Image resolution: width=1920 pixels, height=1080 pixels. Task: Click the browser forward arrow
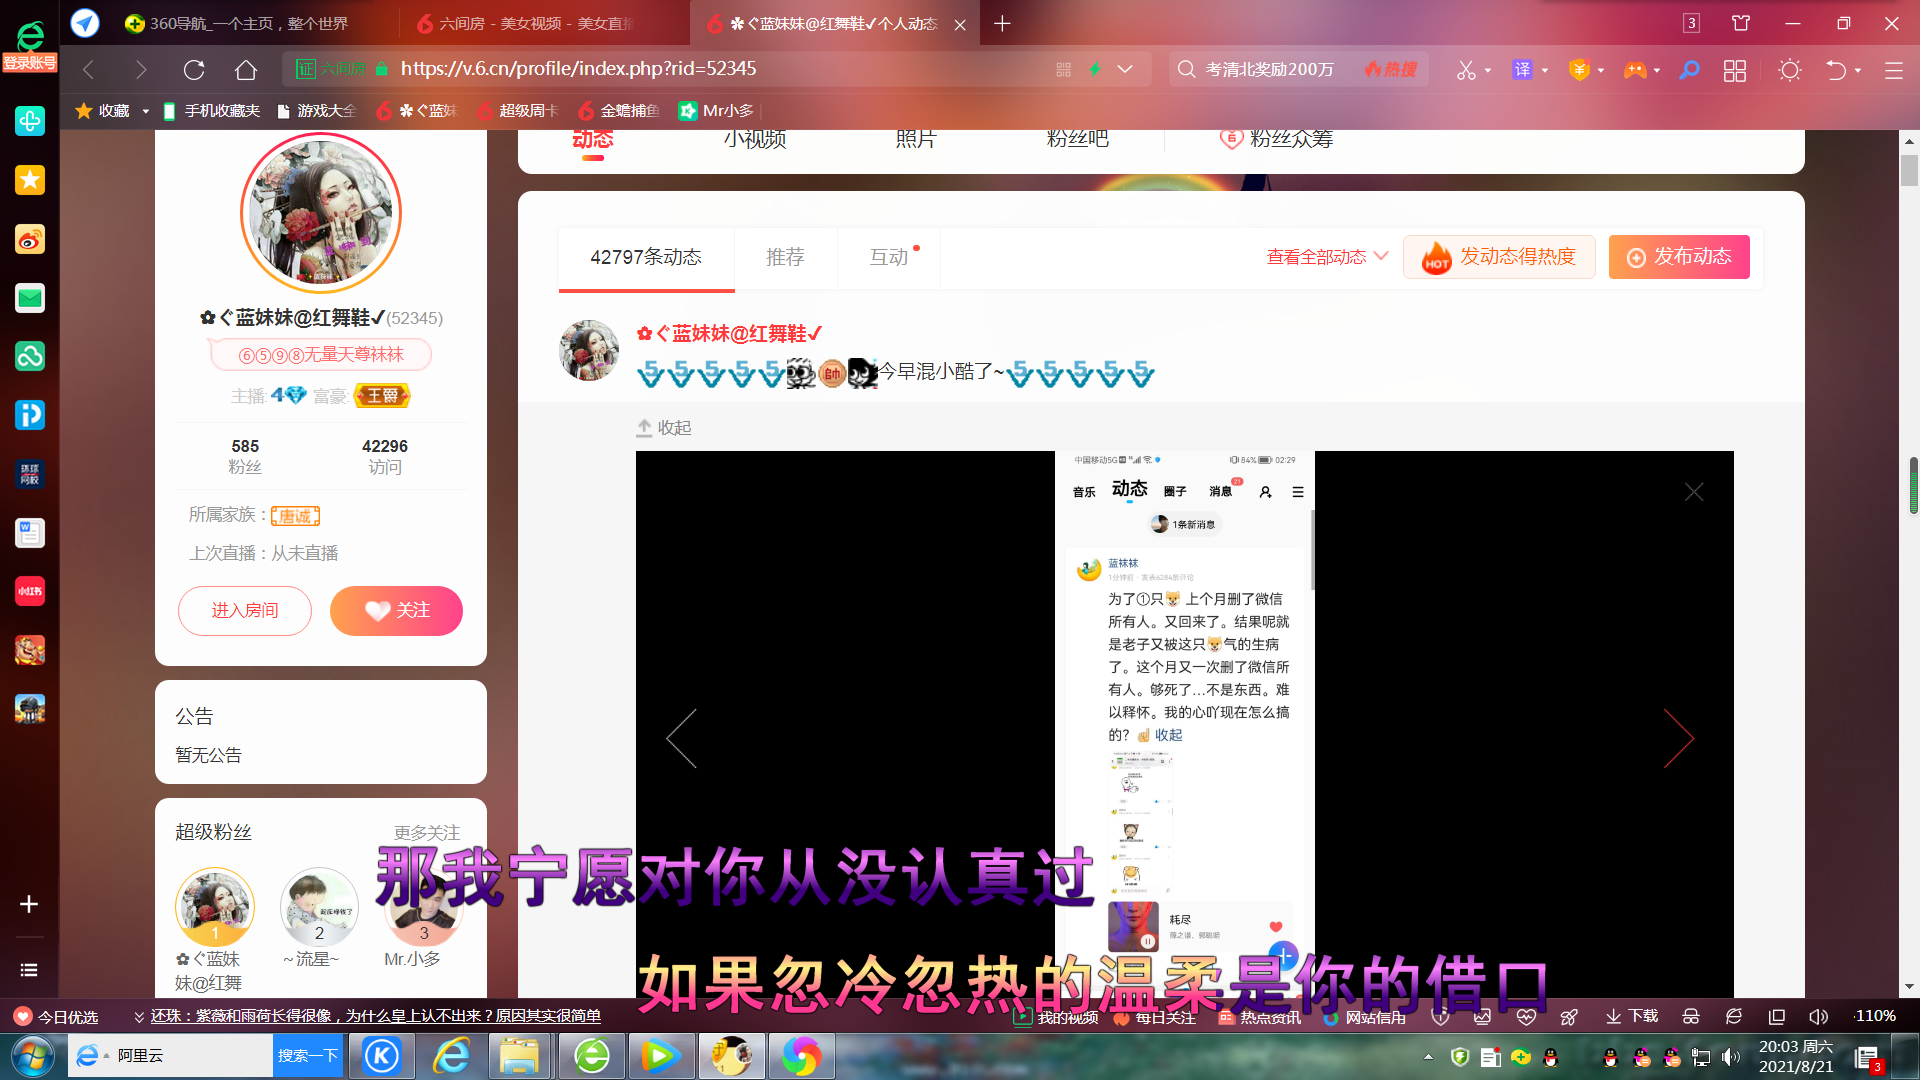click(x=141, y=69)
